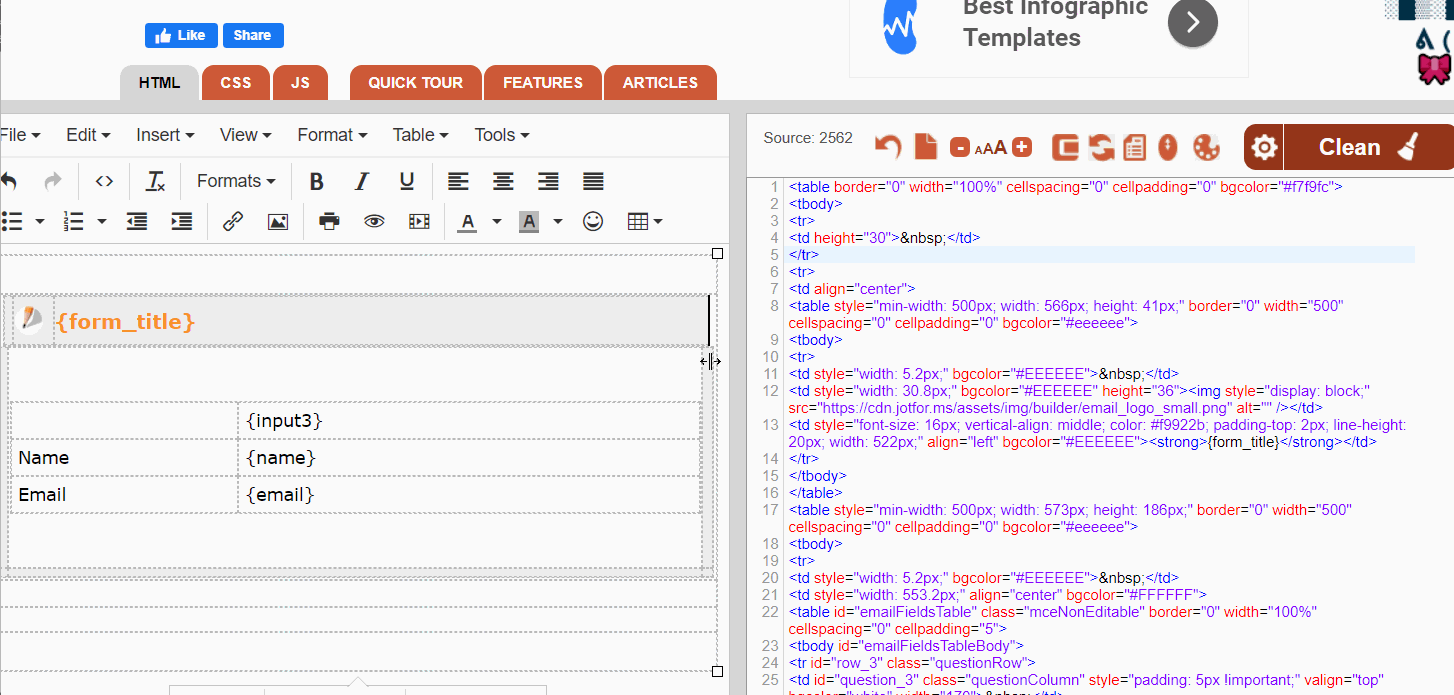Click the insert media film icon
This screenshot has width=1454, height=695.
pyautogui.click(x=419, y=221)
